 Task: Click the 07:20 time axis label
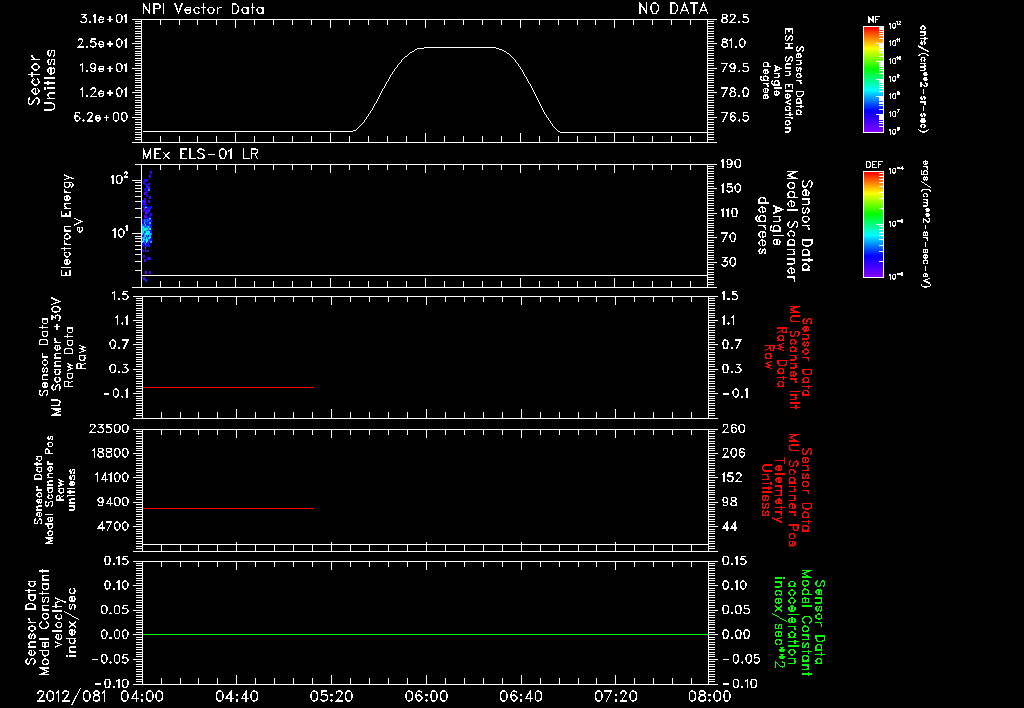point(615,696)
